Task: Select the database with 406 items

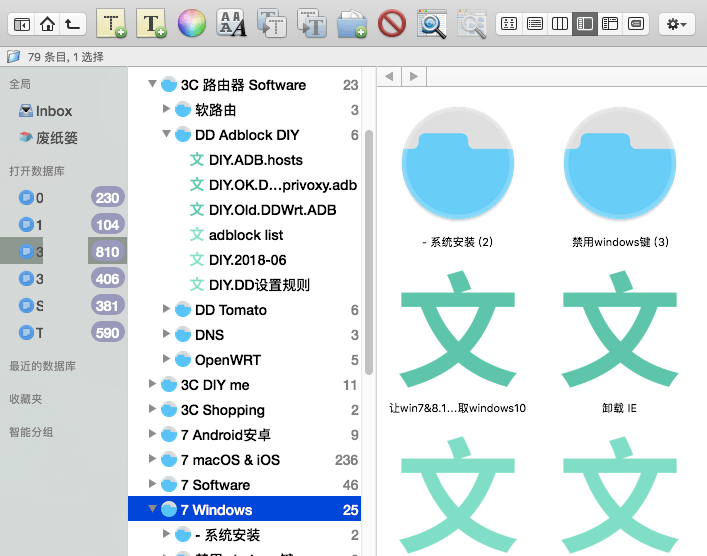Action: [63, 279]
